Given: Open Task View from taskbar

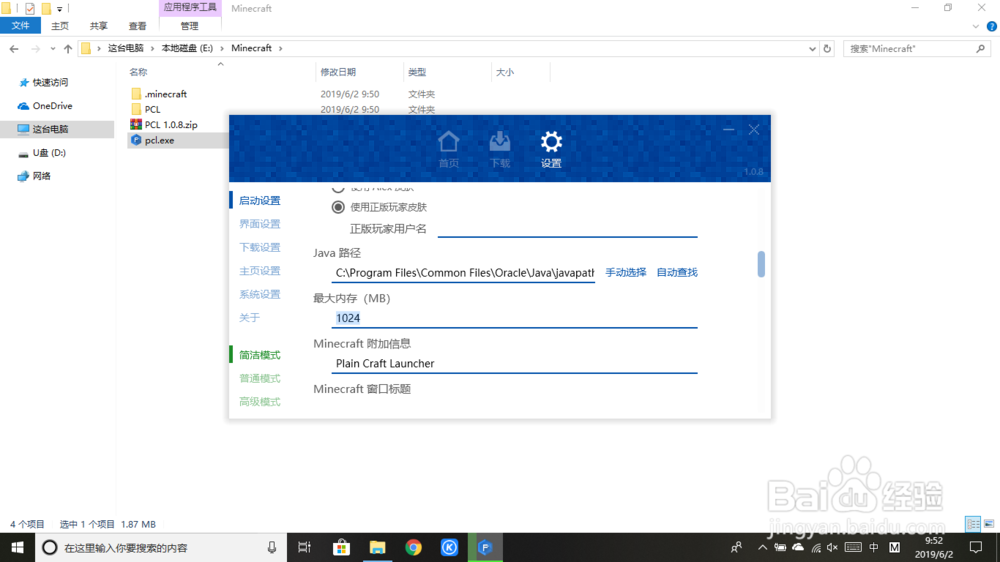Looking at the screenshot, I should click(x=304, y=547).
